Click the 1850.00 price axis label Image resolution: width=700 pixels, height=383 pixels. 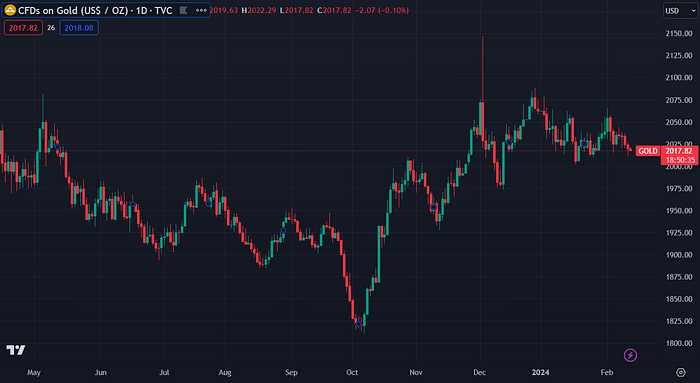tap(679, 299)
